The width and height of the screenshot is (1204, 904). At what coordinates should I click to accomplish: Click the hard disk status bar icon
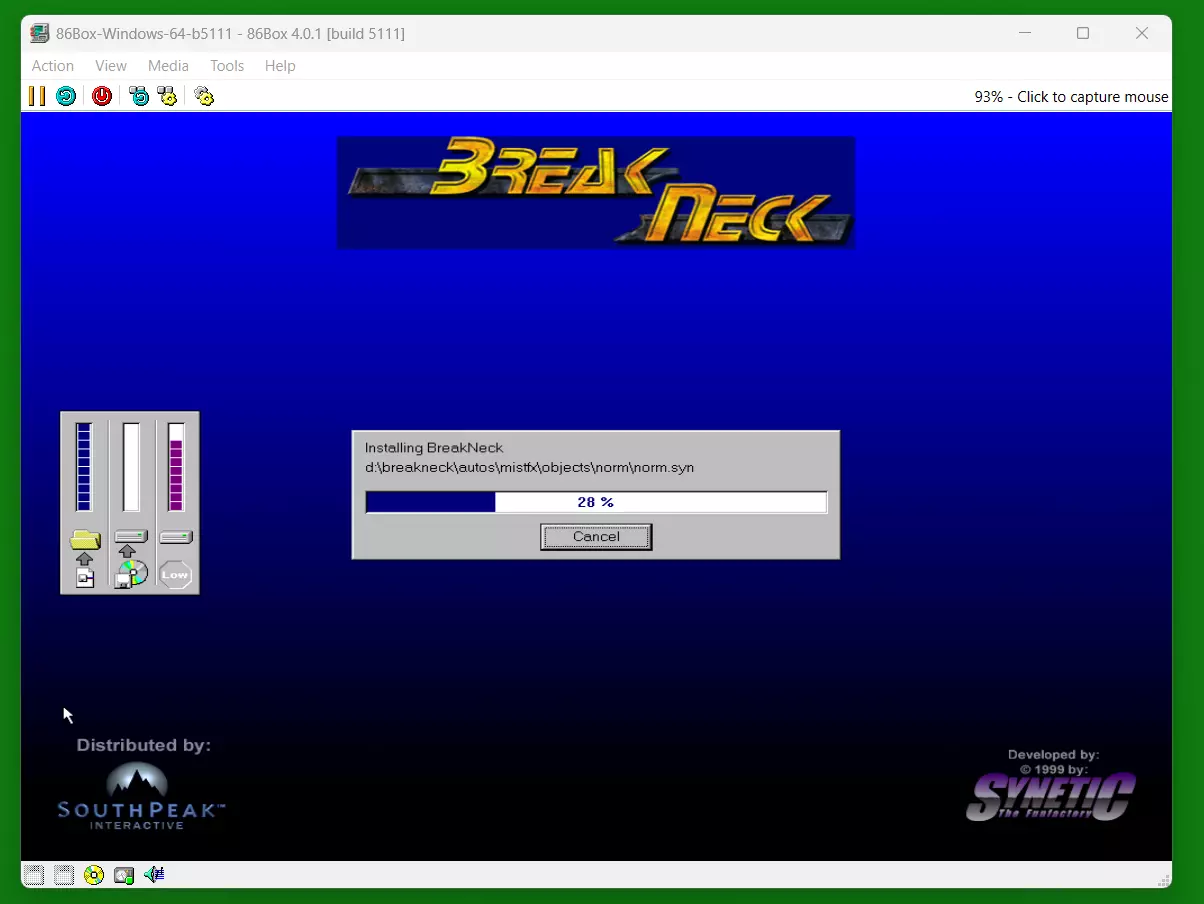click(x=124, y=875)
